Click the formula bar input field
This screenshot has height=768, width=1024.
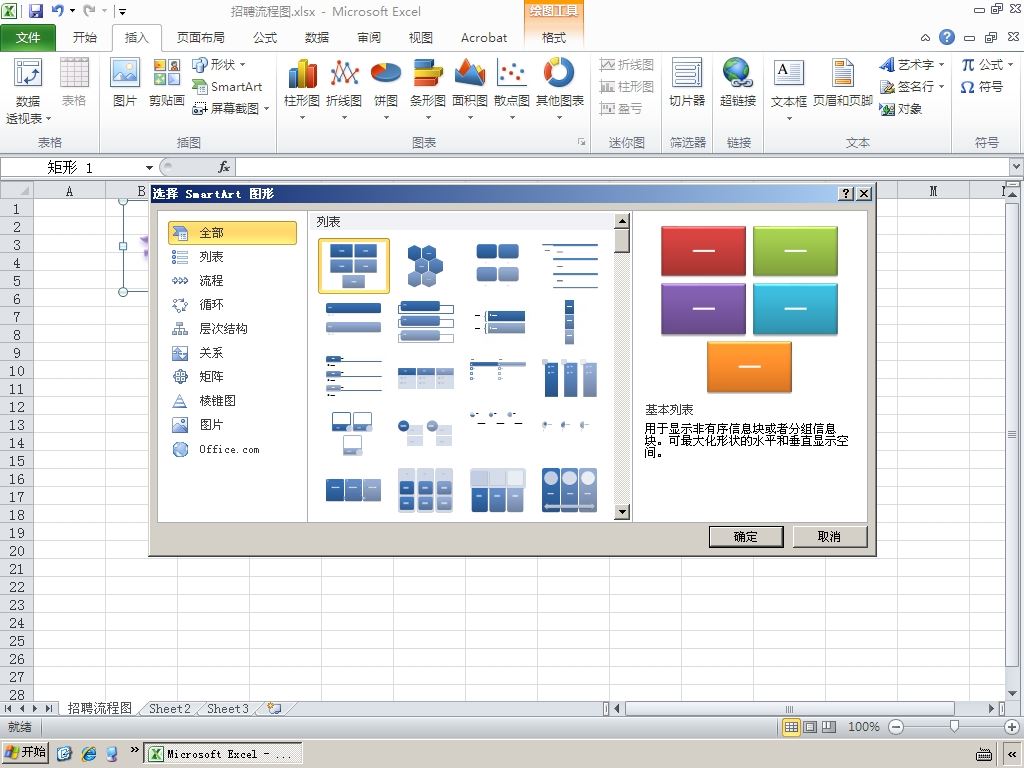click(x=622, y=167)
